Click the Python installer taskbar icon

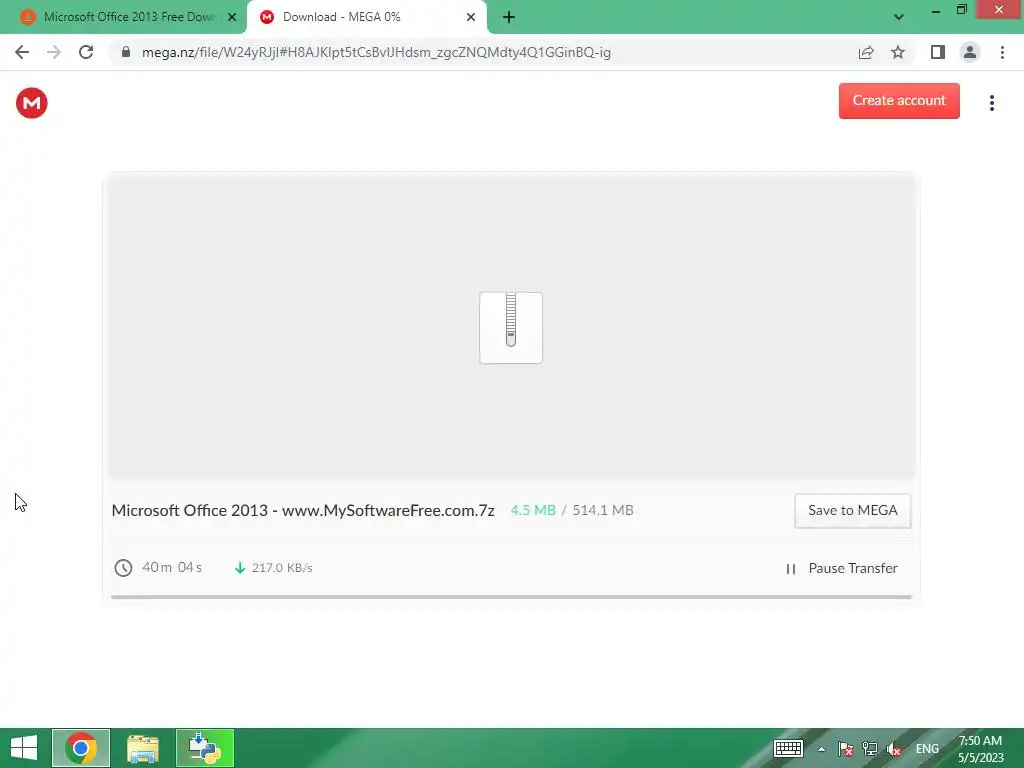[x=204, y=748]
